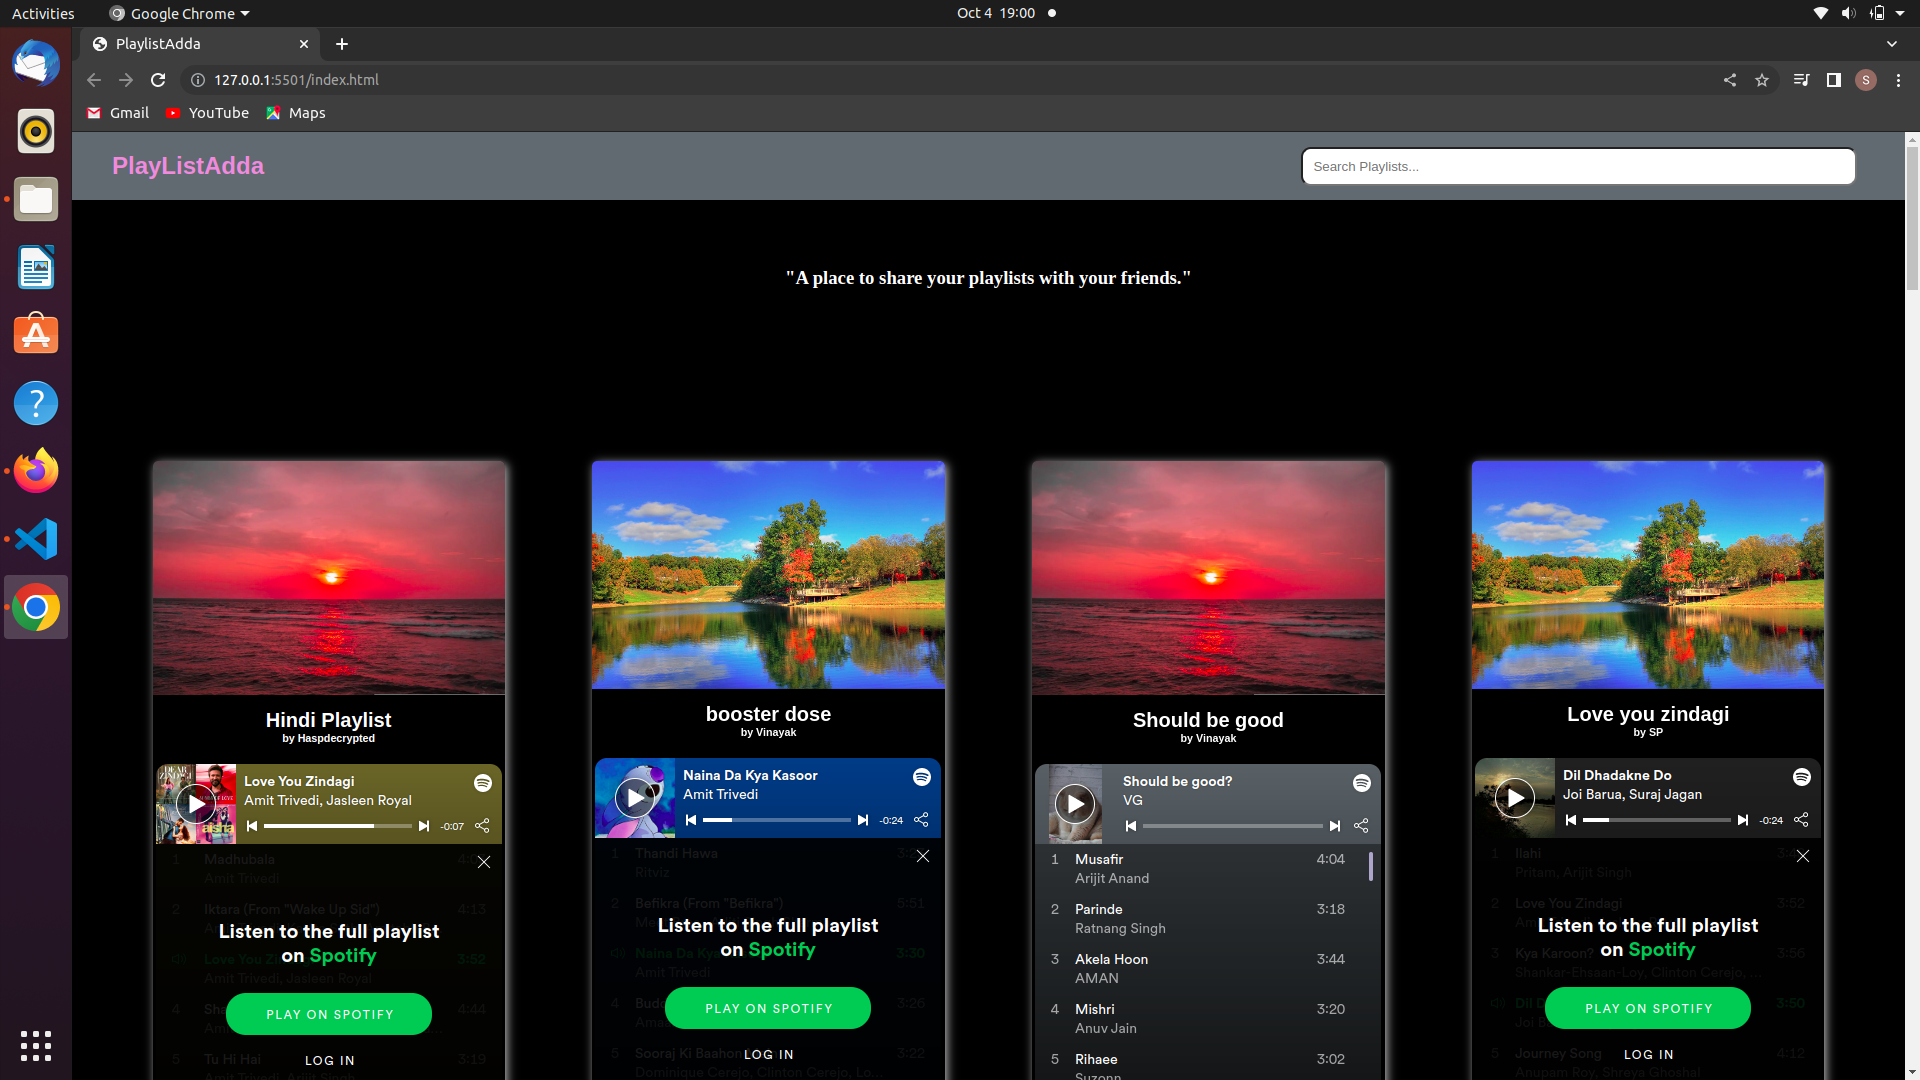The width and height of the screenshot is (1920, 1080).
Task: Open Chrome's three-dot customize menu
Action: [x=1898, y=80]
